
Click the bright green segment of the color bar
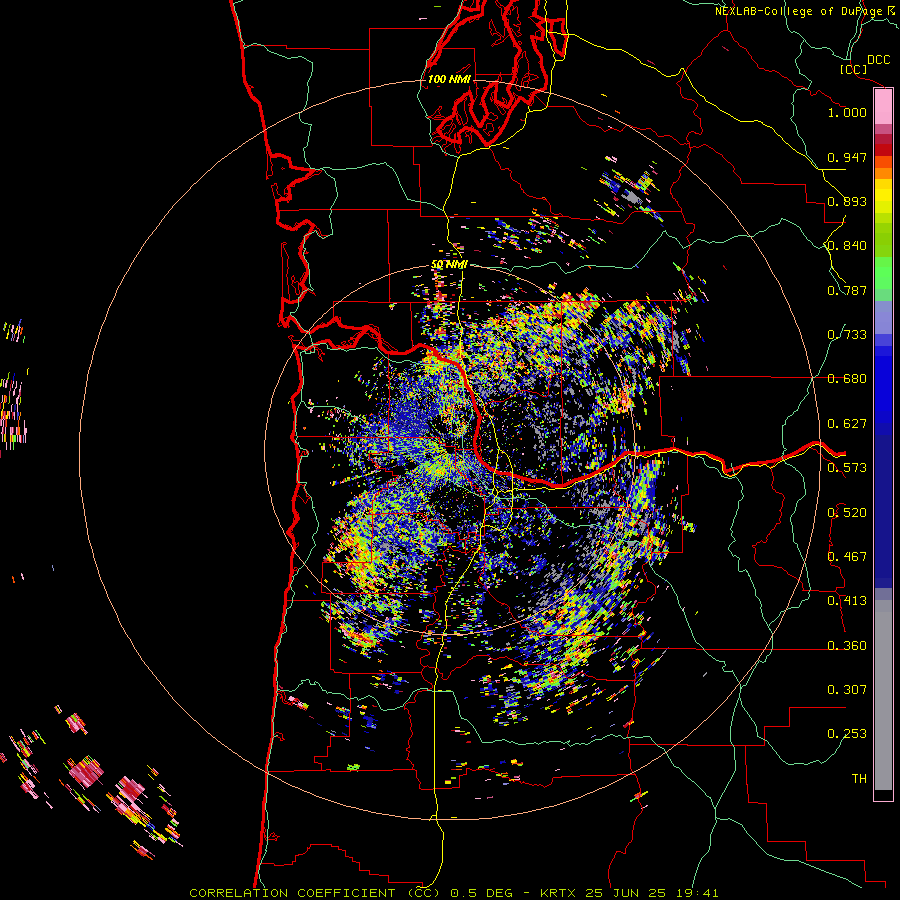tap(883, 273)
